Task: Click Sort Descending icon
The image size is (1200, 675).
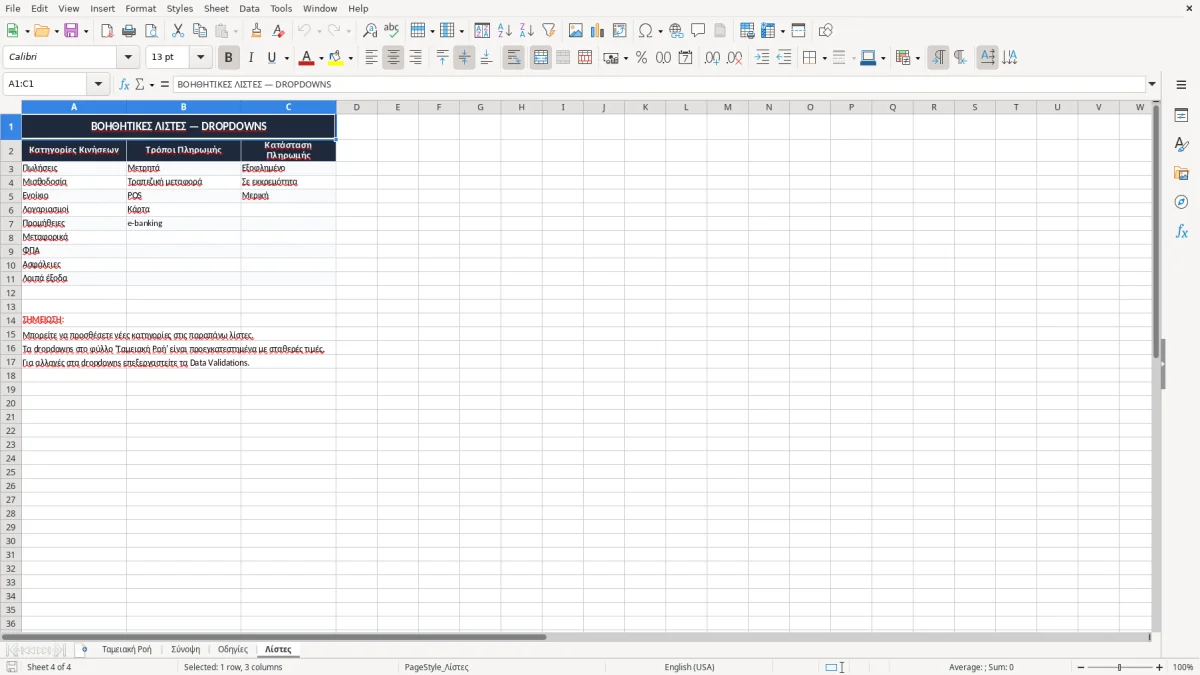Action: (527, 31)
